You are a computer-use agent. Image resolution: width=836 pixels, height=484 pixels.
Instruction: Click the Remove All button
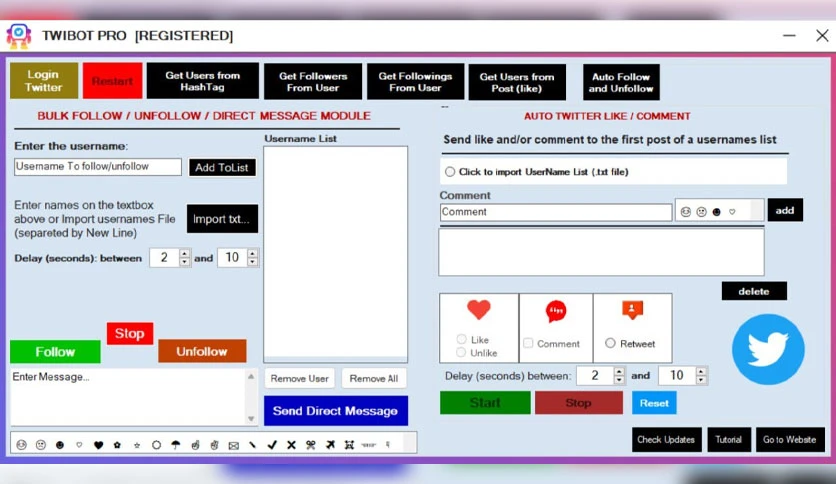(374, 378)
